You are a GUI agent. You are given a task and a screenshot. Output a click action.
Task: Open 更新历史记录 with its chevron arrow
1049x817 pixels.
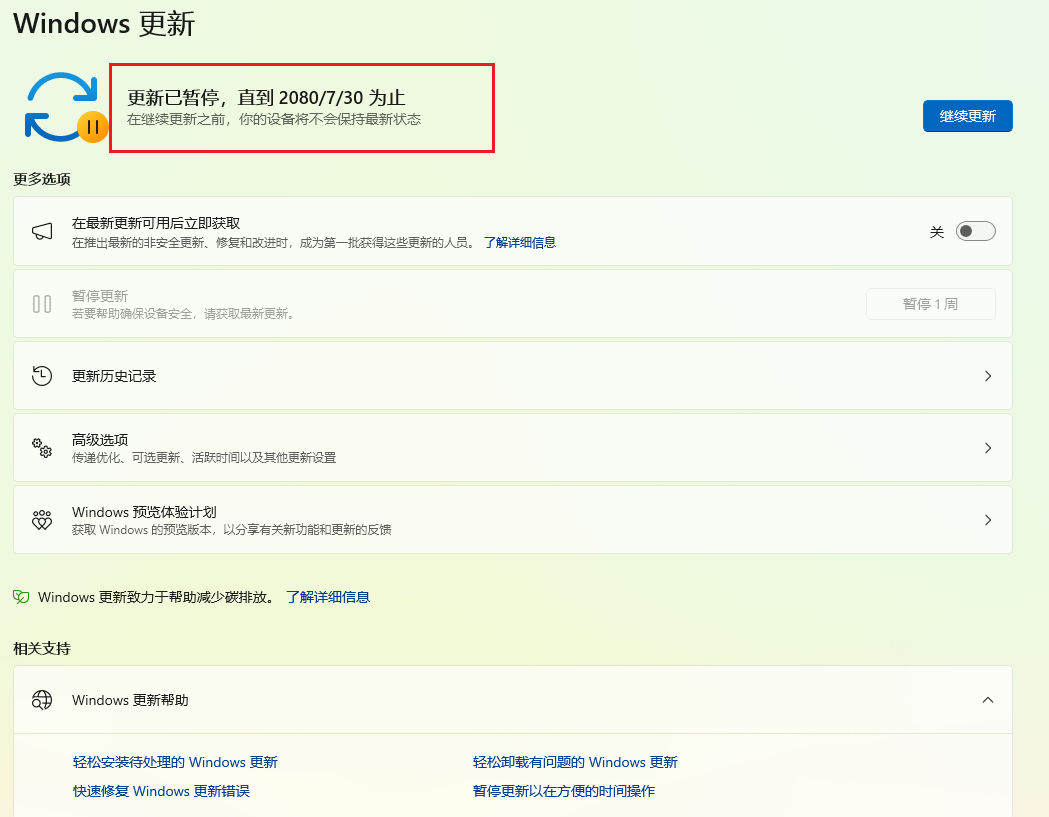point(988,376)
